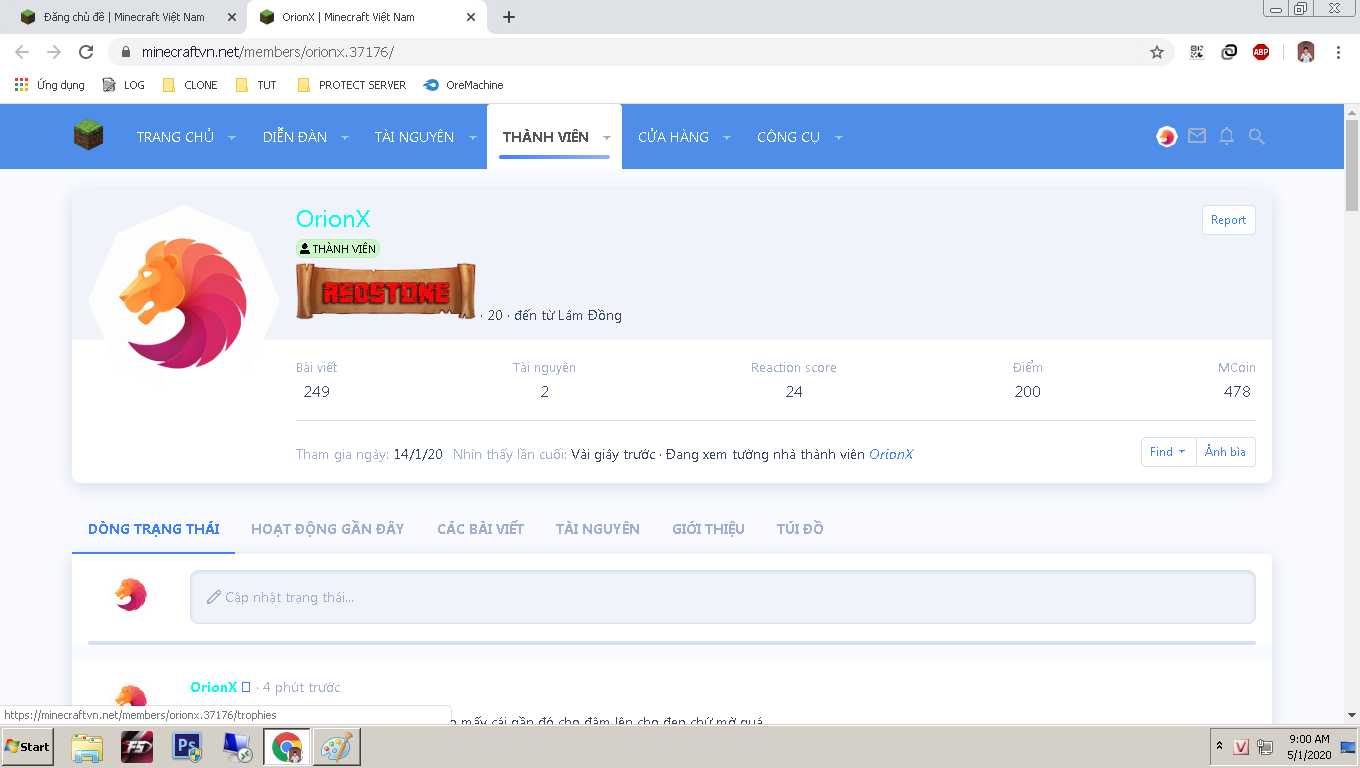Viewport: 1360px width, 768px height.
Task: Reload the current page
Action: click(x=86, y=52)
